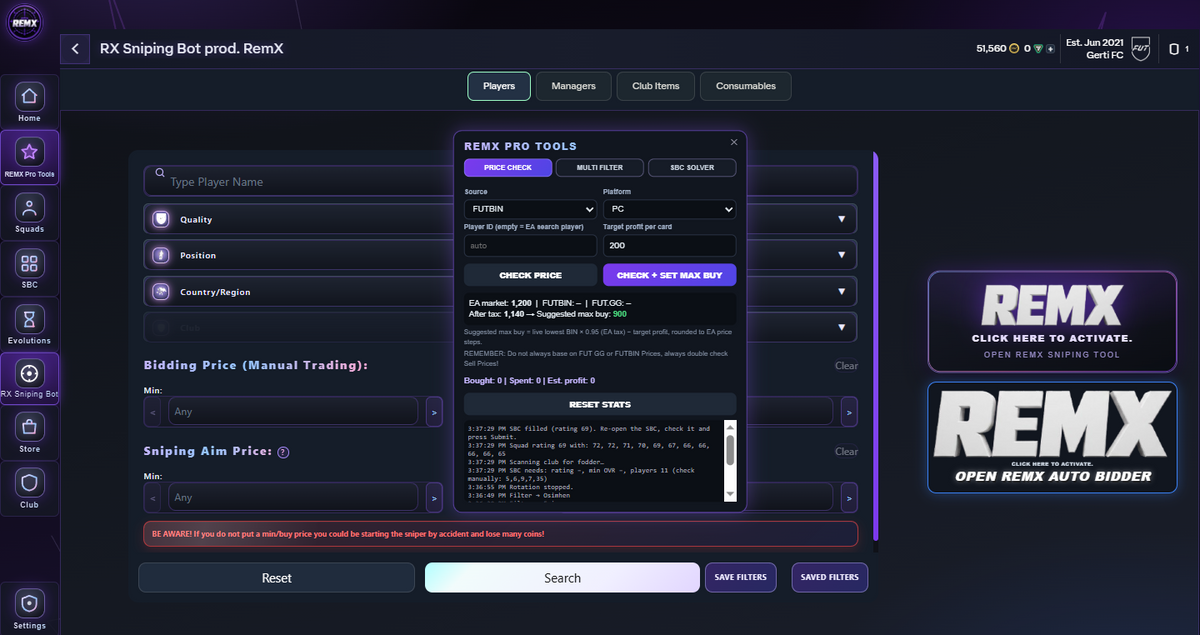1200x635 pixels.
Task: Click the Reset button beside Search
Action: (276, 578)
